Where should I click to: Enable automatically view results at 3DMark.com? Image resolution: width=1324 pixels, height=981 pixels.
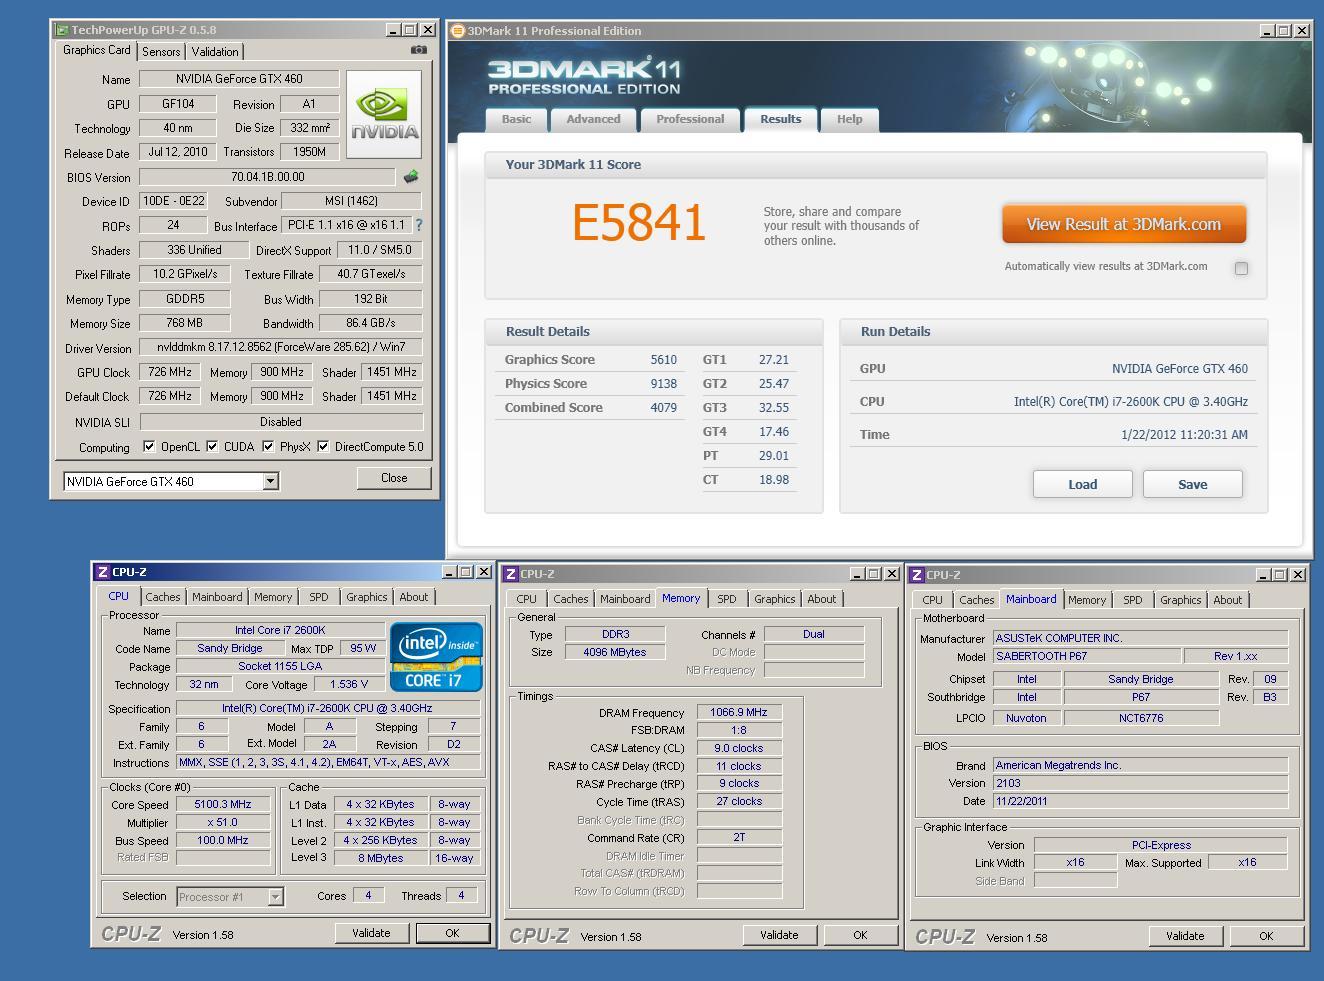1241,268
